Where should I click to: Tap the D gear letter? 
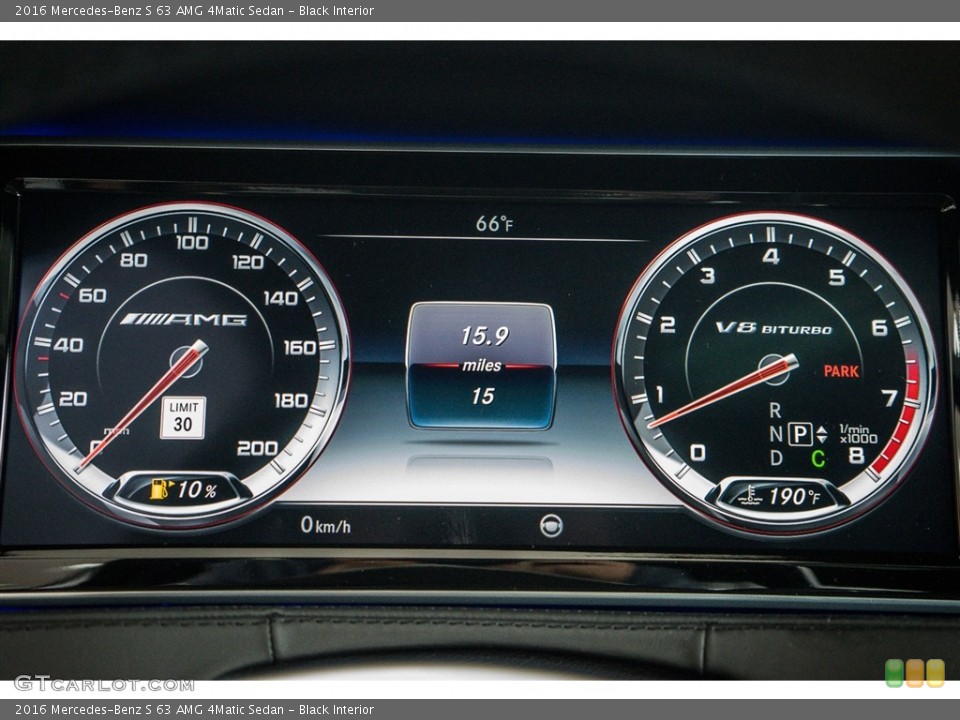(x=776, y=457)
